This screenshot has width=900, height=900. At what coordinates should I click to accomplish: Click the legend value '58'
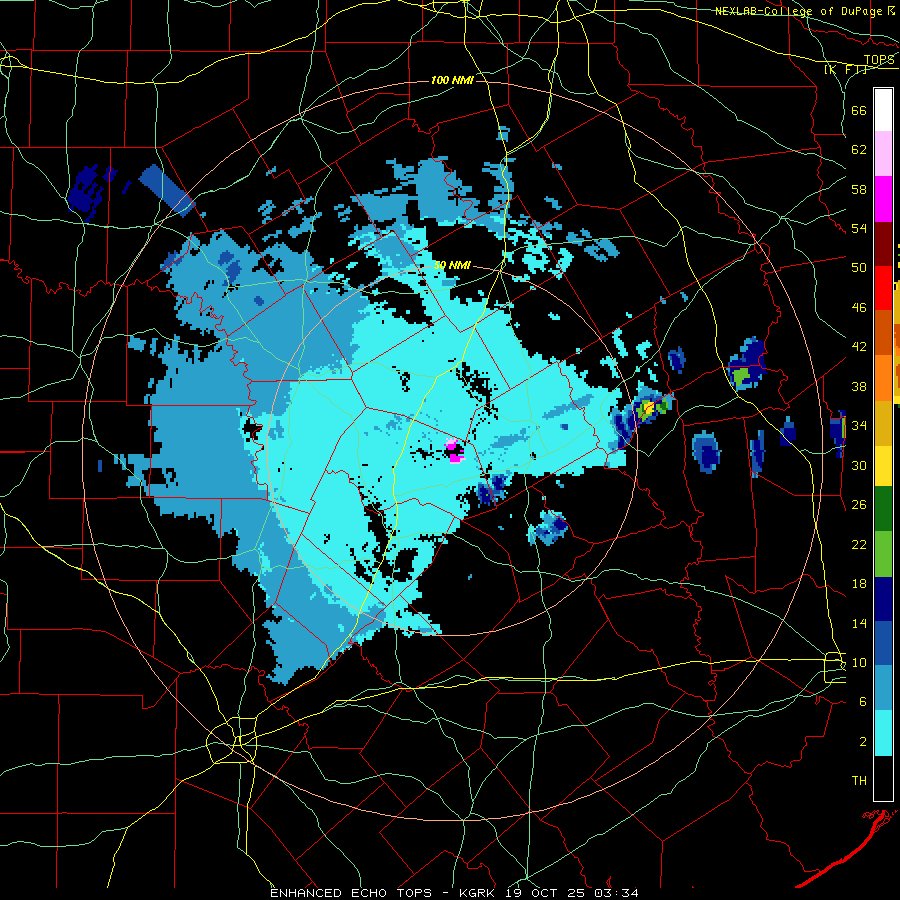click(859, 189)
